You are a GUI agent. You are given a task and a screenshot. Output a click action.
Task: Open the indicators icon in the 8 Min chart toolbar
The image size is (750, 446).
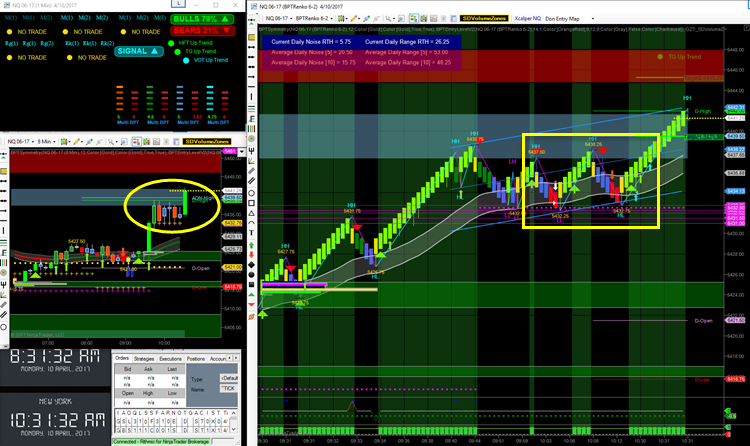tap(156, 142)
